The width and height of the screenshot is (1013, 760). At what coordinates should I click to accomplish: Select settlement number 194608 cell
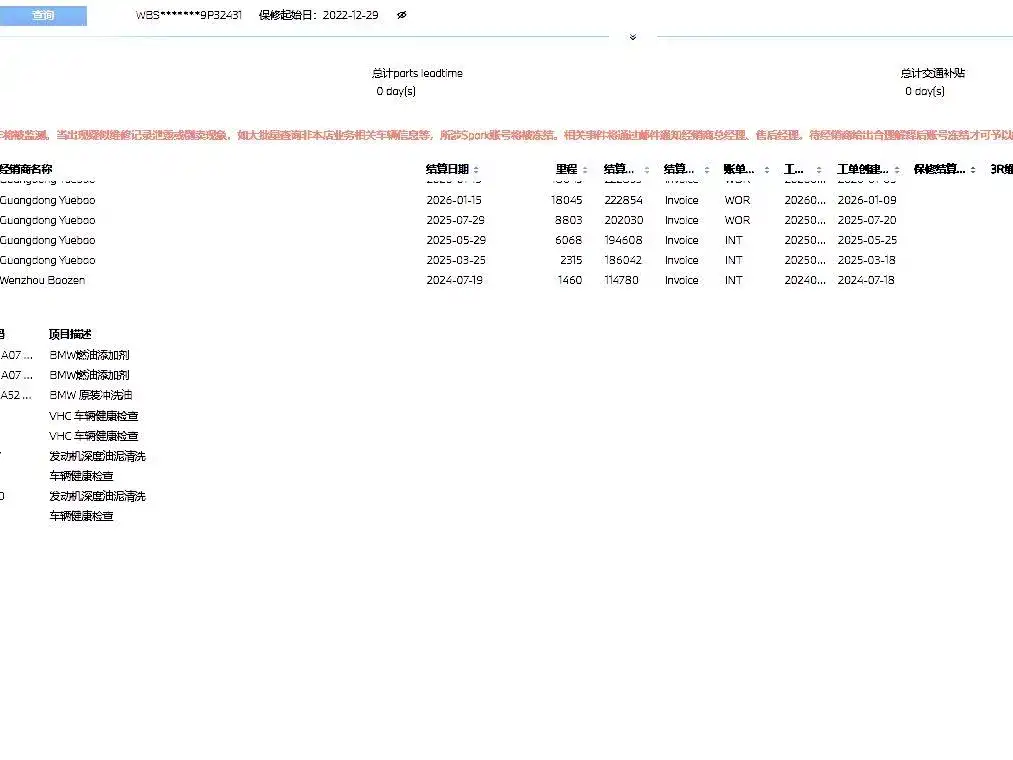pyautogui.click(x=623, y=240)
